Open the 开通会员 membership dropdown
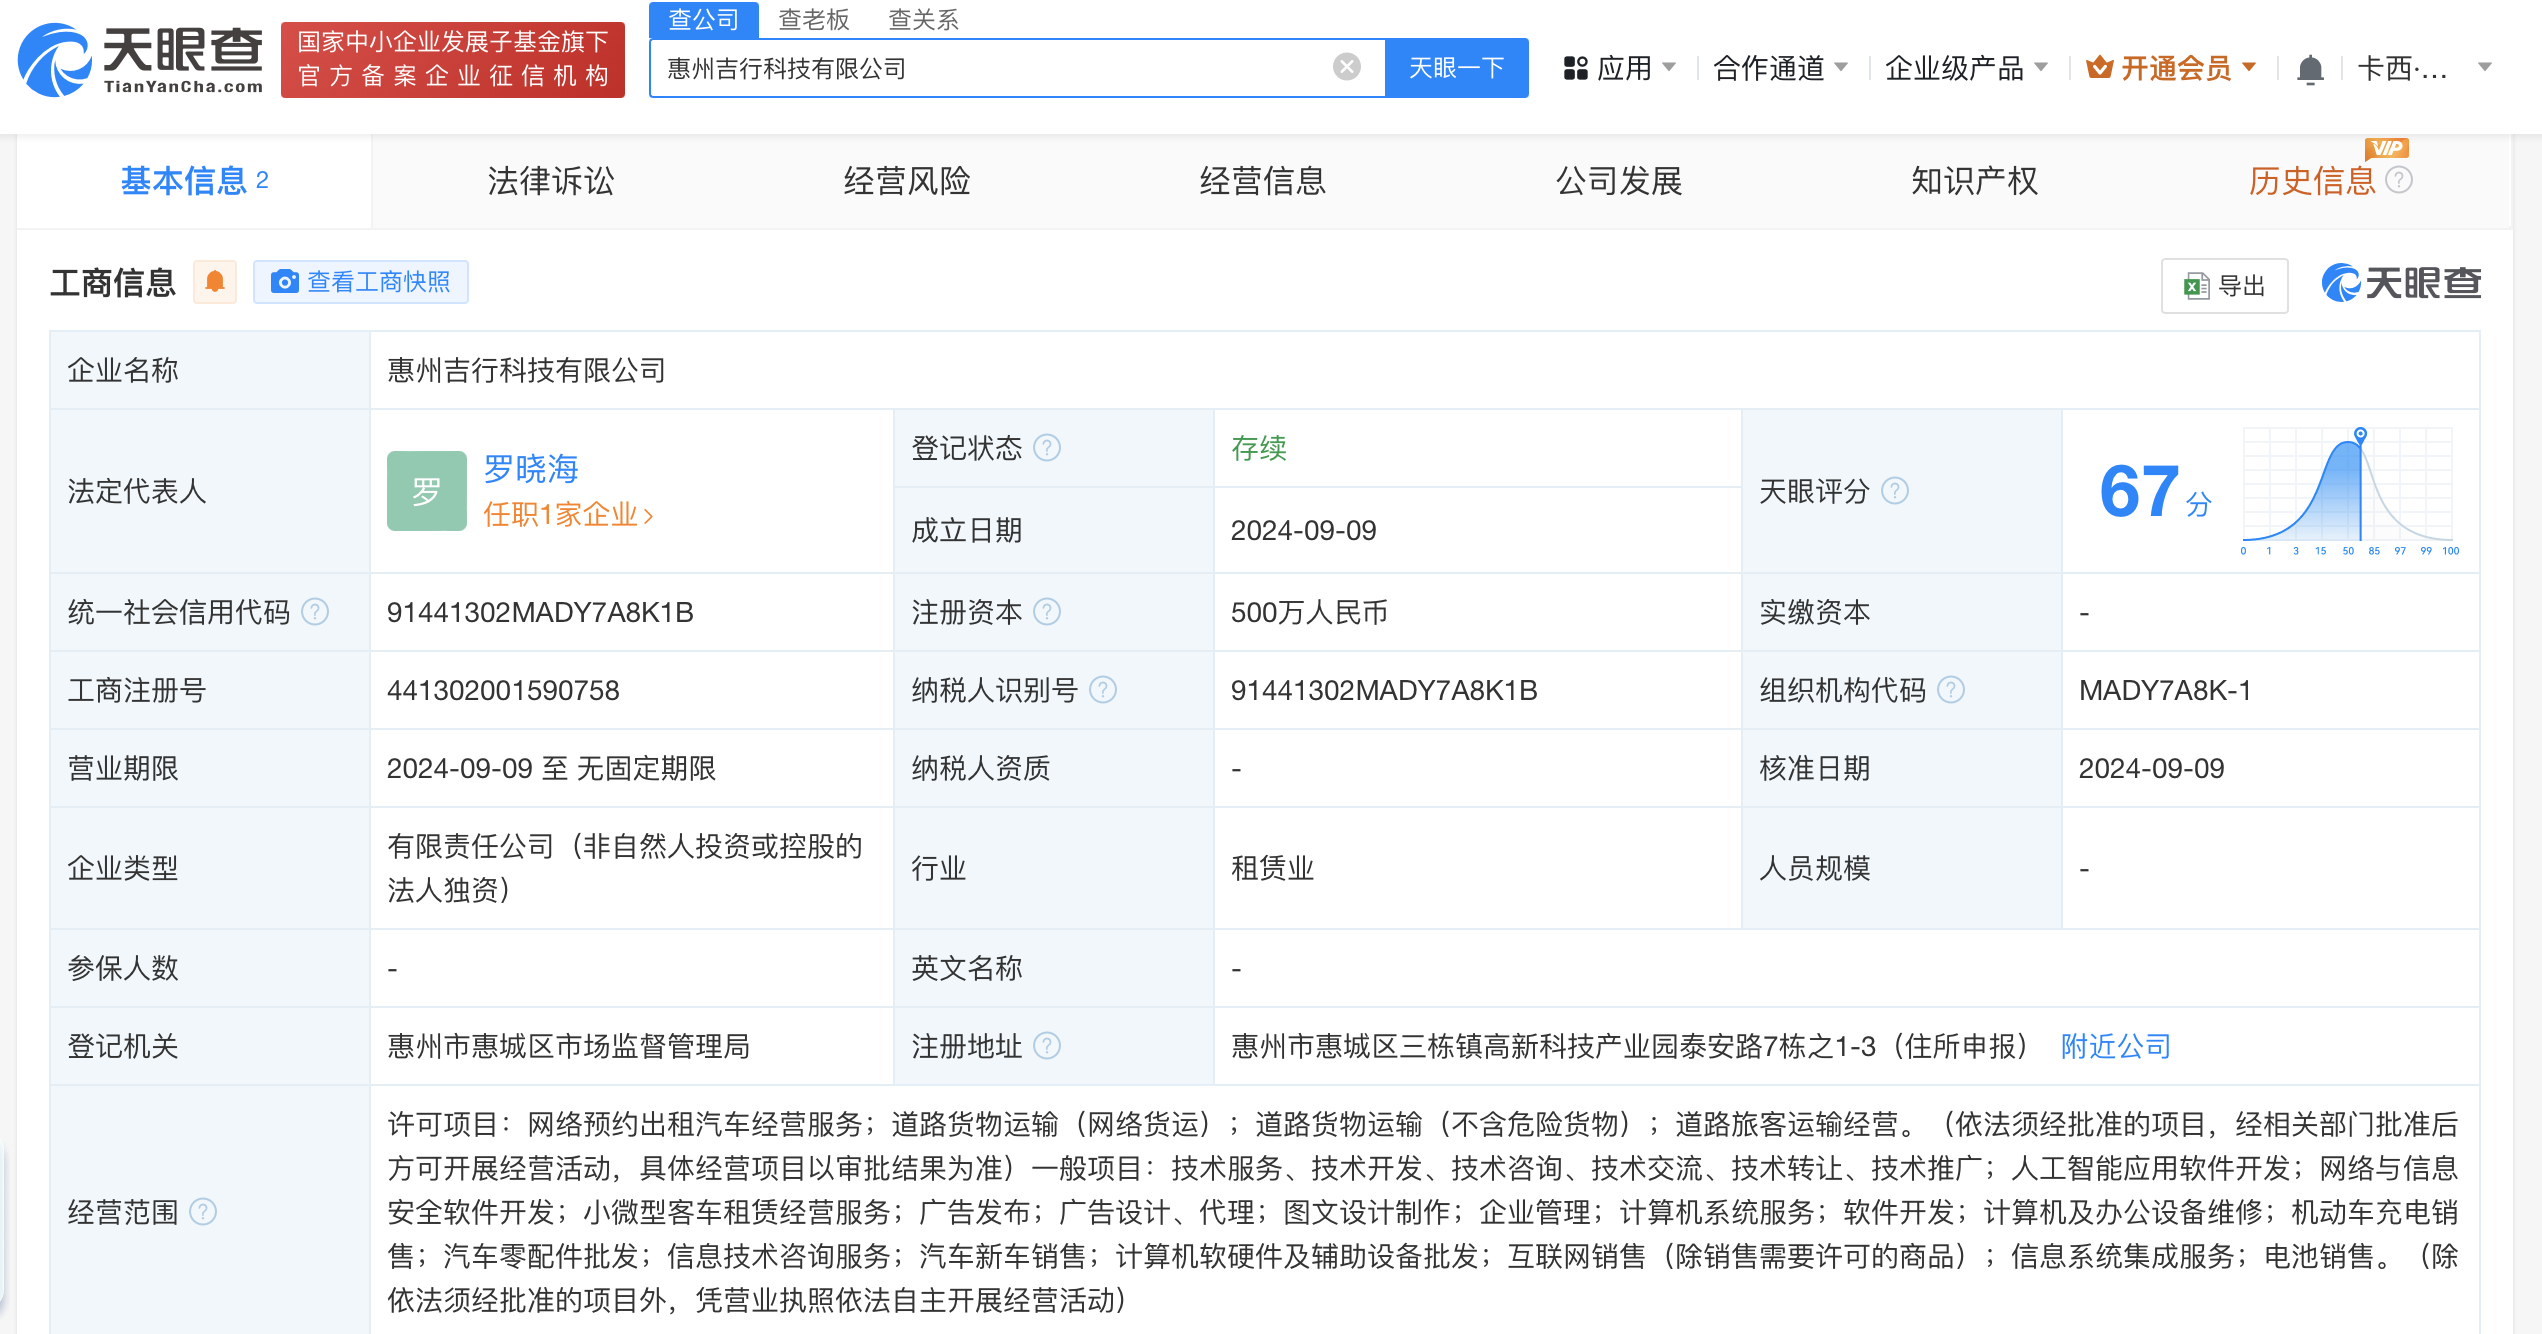 tap(2171, 68)
